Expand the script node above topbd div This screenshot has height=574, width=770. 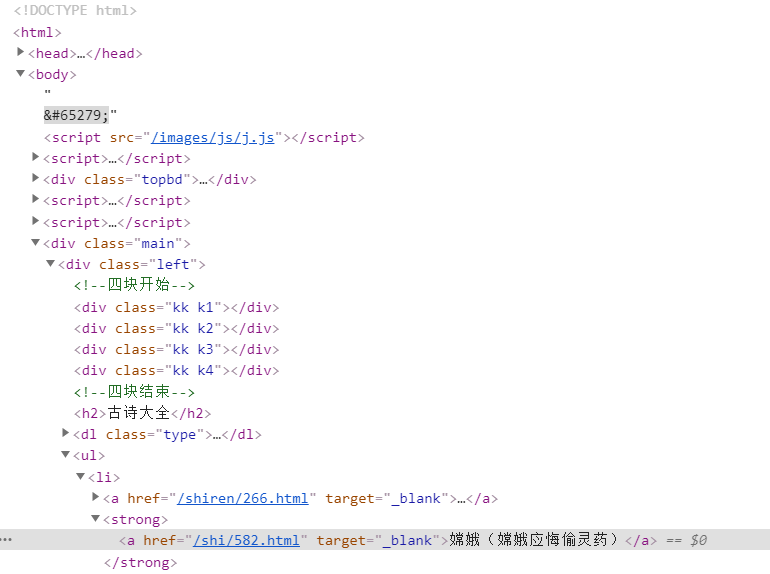point(35,157)
